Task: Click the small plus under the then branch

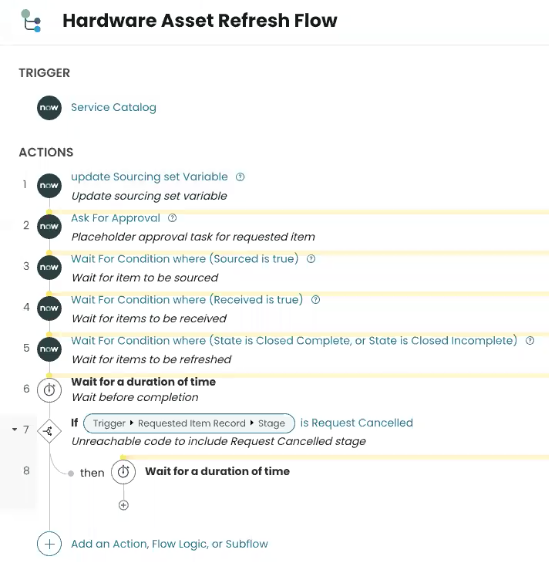Action: tap(123, 505)
